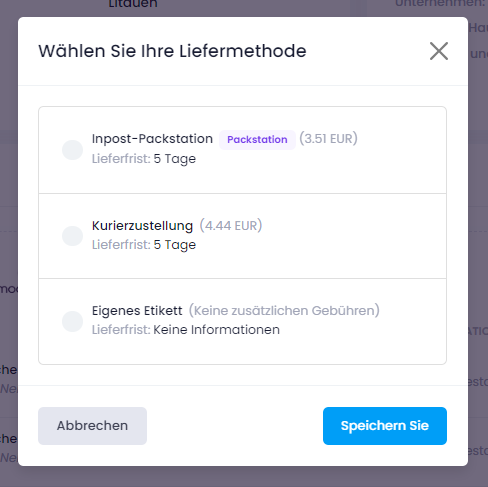Select the Inpost-Packstation radio button
The image size is (488, 487).
coord(72,150)
